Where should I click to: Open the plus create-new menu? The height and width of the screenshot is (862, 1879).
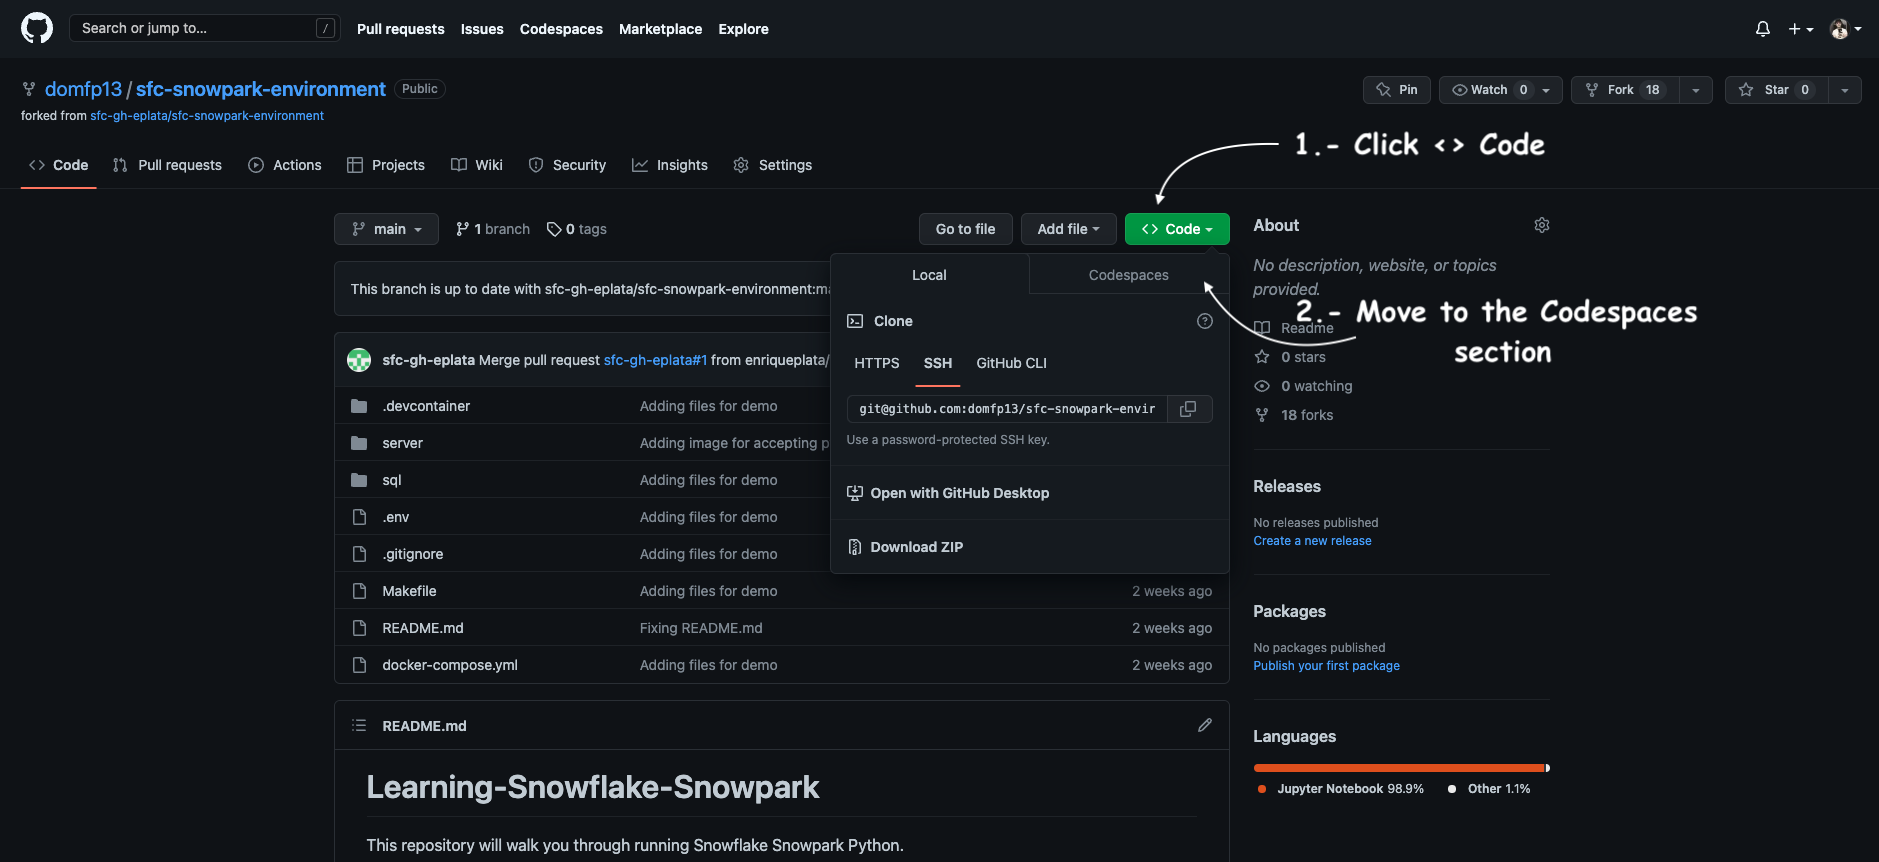click(x=1801, y=29)
